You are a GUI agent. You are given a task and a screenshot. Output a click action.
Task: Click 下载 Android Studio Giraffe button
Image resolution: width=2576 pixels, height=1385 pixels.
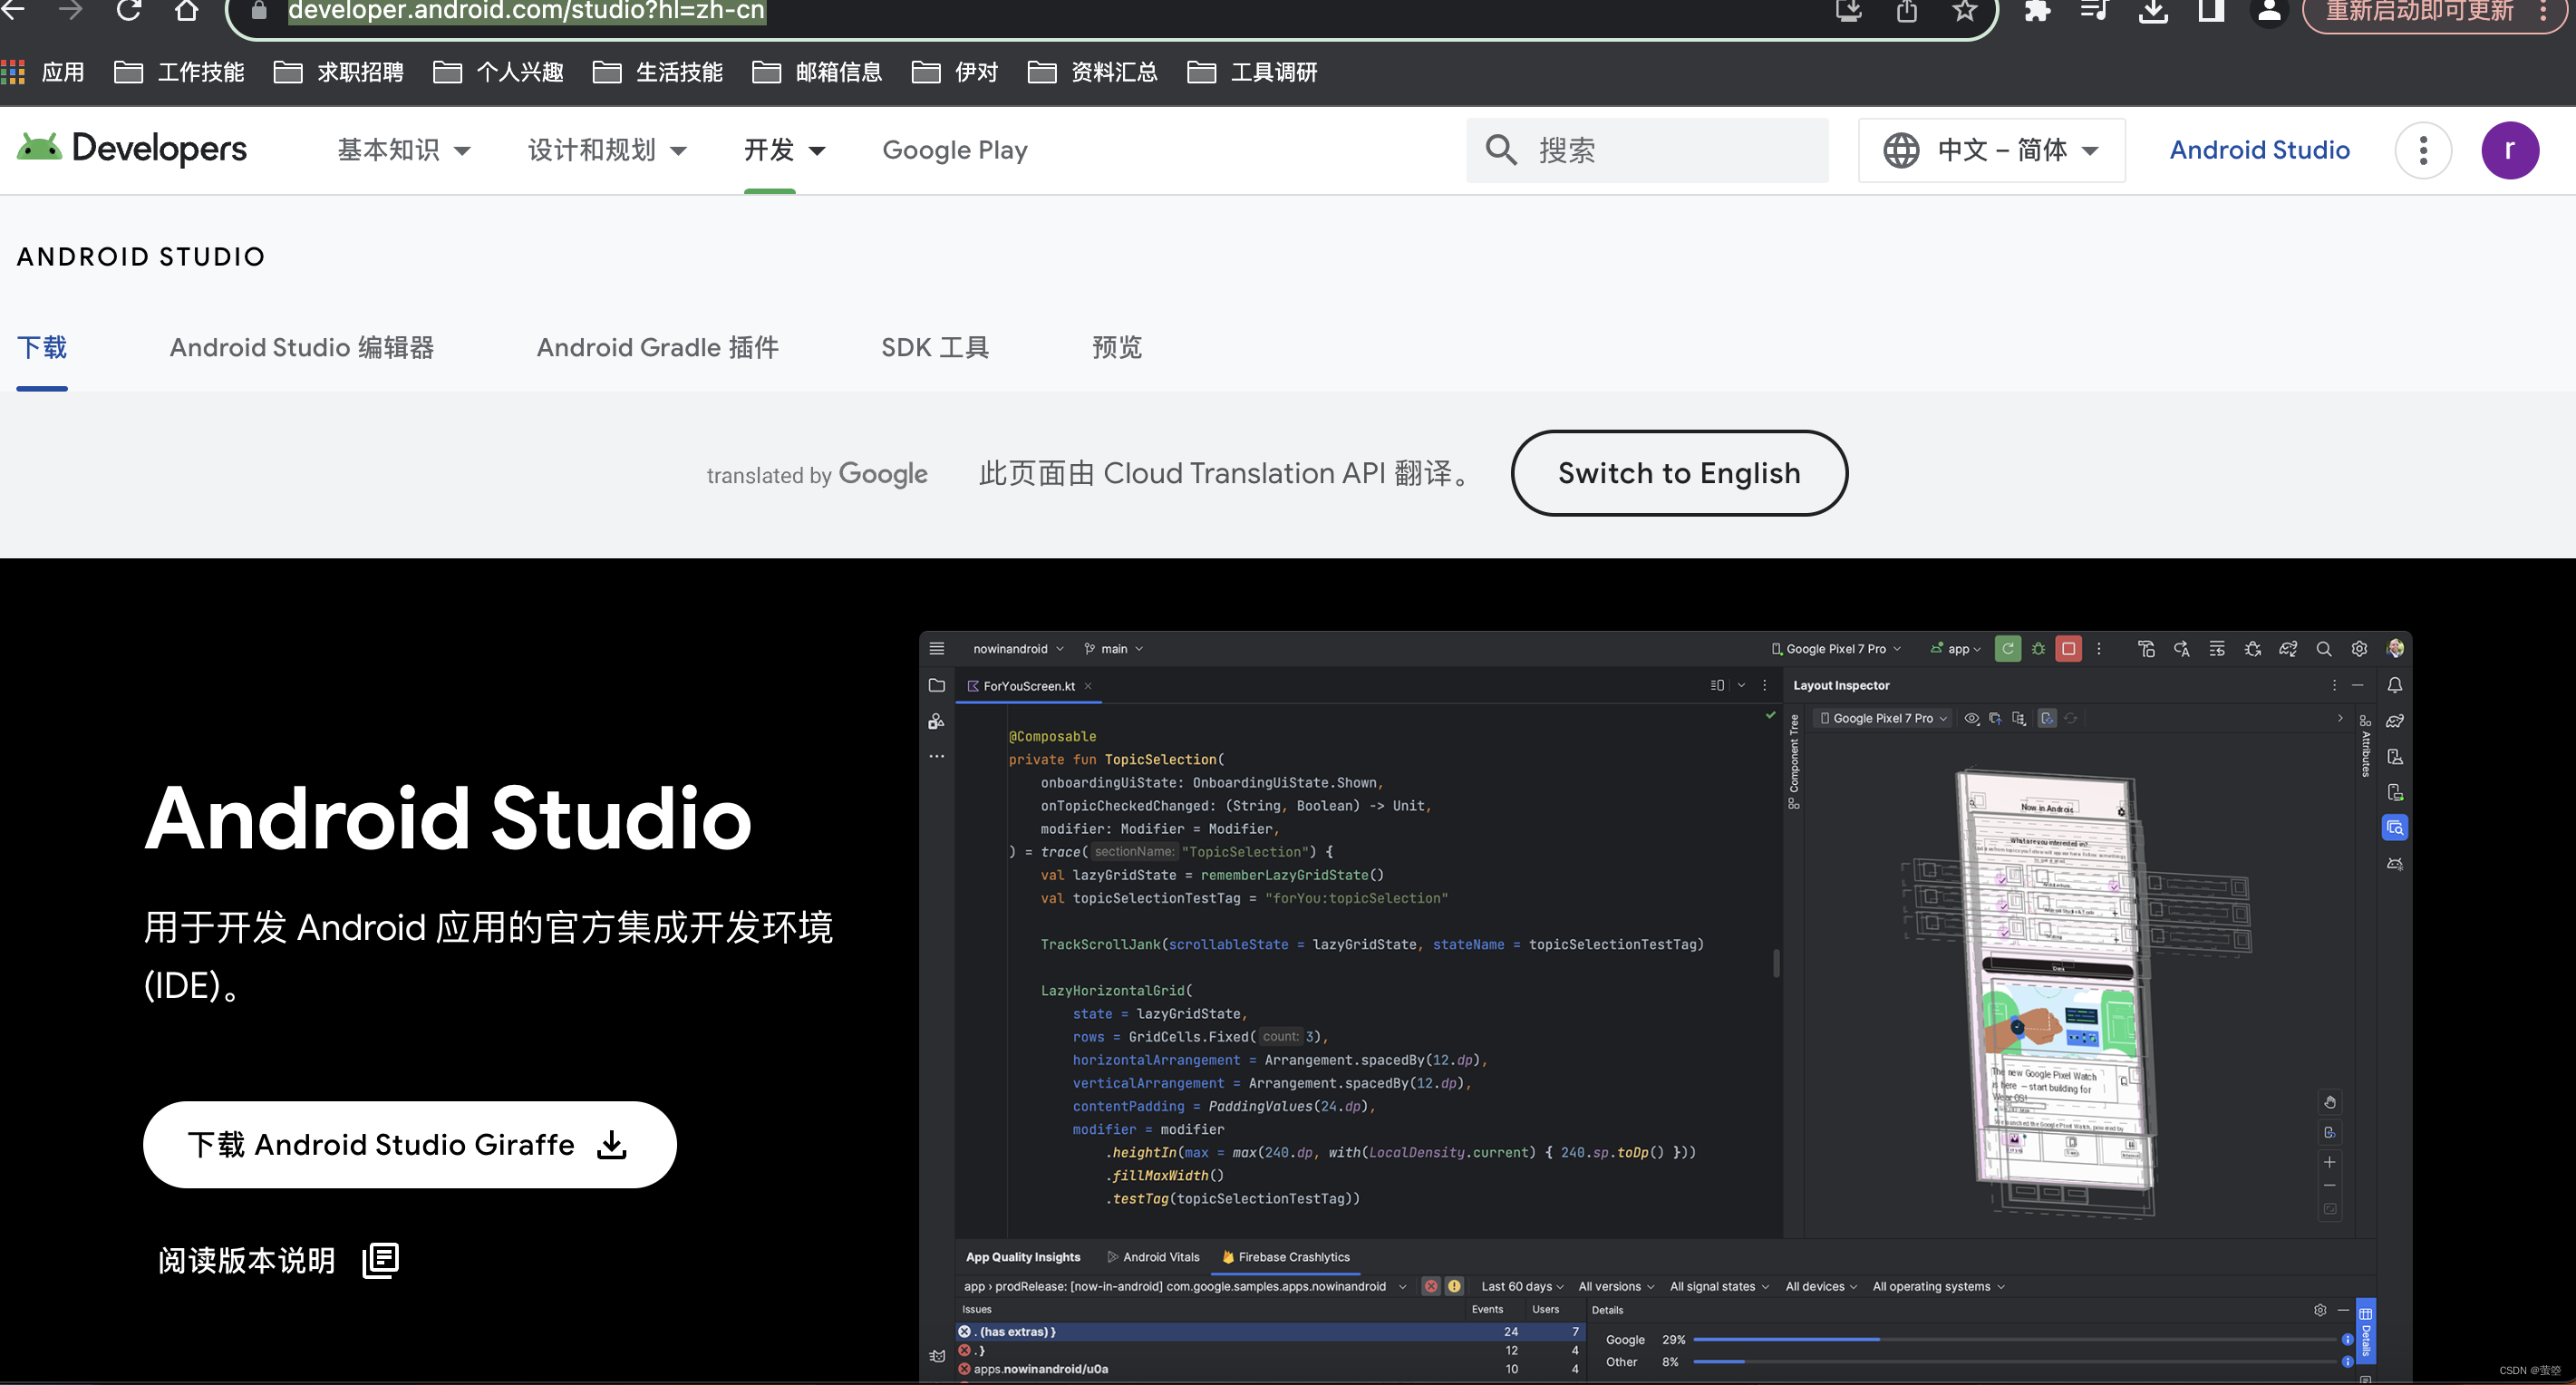coord(409,1145)
